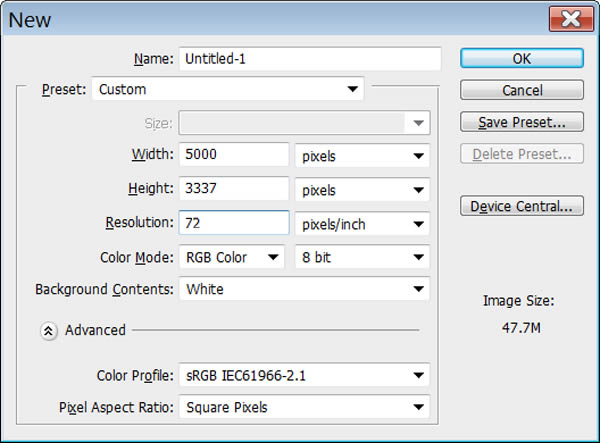Open the Color Profile sRGB dropdown
The width and height of the screenshot is (600, 443).
click(304, 375)
